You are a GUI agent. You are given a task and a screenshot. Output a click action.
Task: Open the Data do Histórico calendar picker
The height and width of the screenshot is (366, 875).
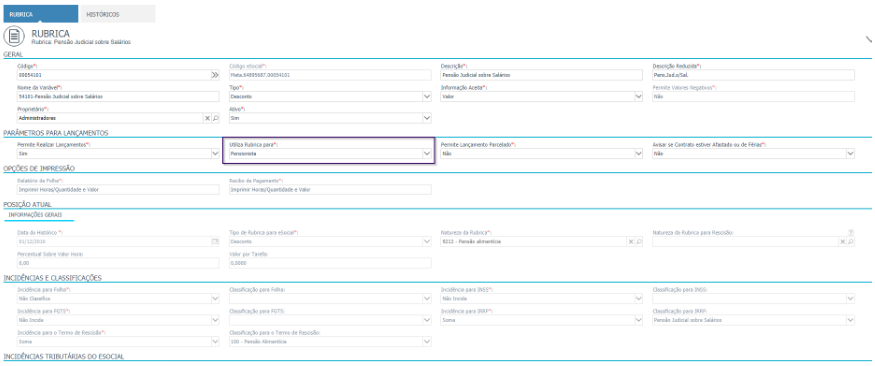click(x=215, y=242)
